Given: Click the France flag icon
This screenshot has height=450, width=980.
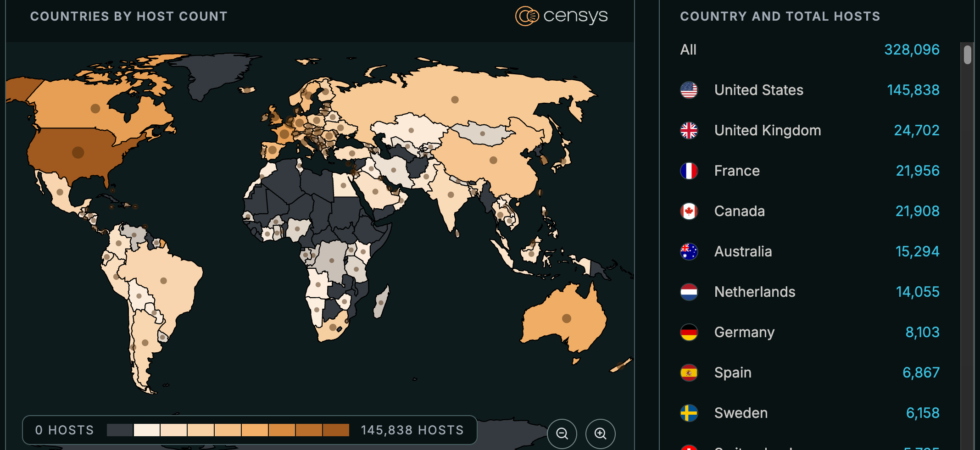Looking at the screenshot, I should tap(689, 171).
